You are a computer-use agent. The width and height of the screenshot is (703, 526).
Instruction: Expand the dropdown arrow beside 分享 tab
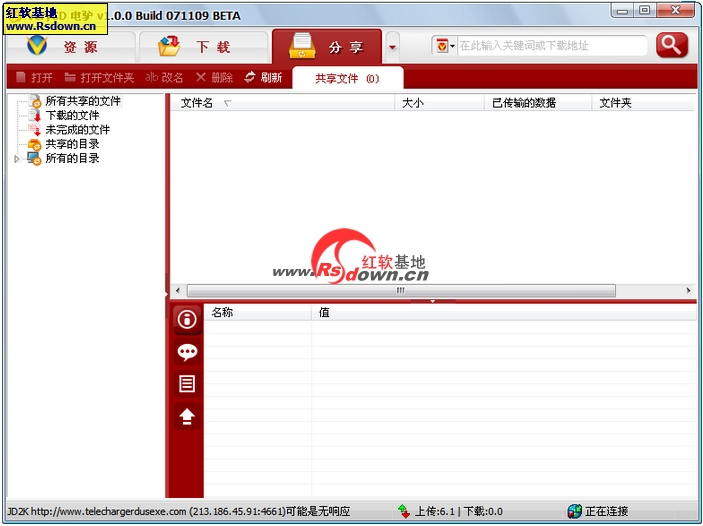(x=392, y=47)
